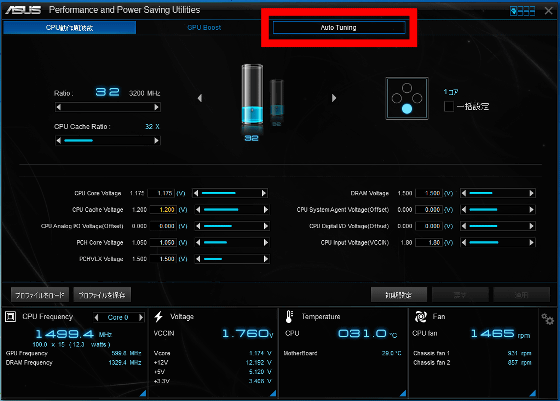Select next core with Core 0 right arrow
Screen dimensions: 560x401
click(141, 317)
